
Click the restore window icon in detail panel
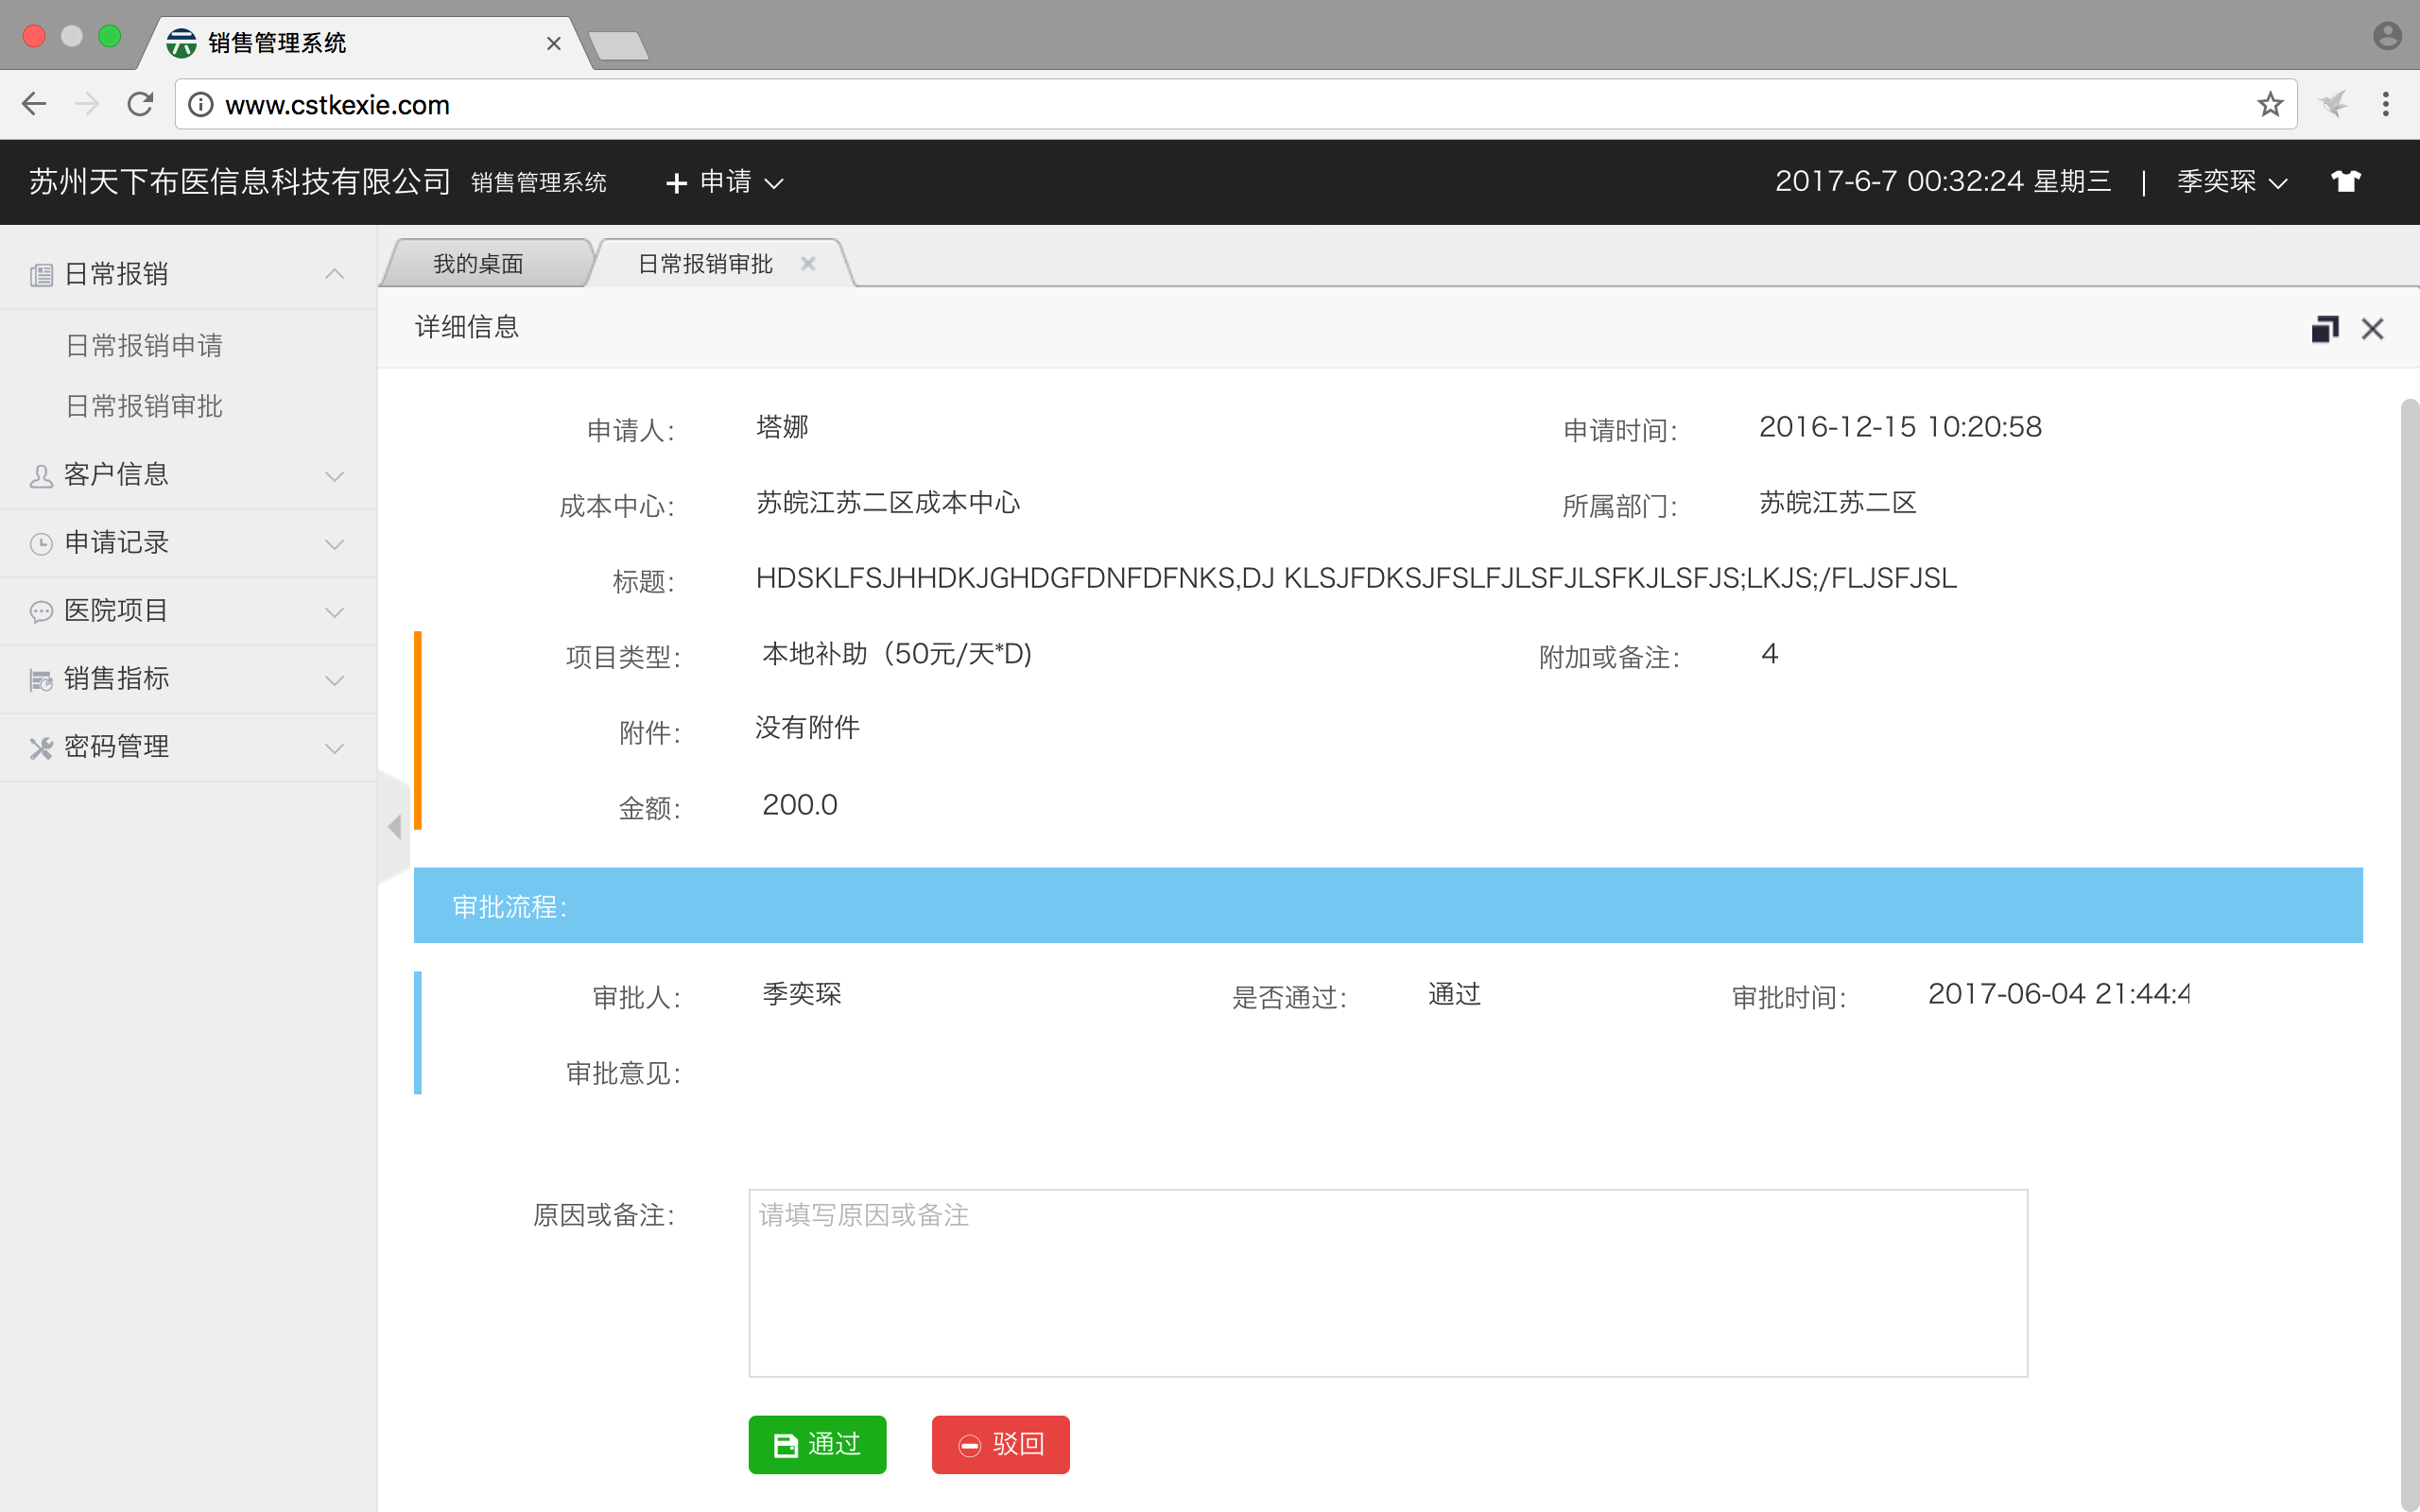(2324, 329)
